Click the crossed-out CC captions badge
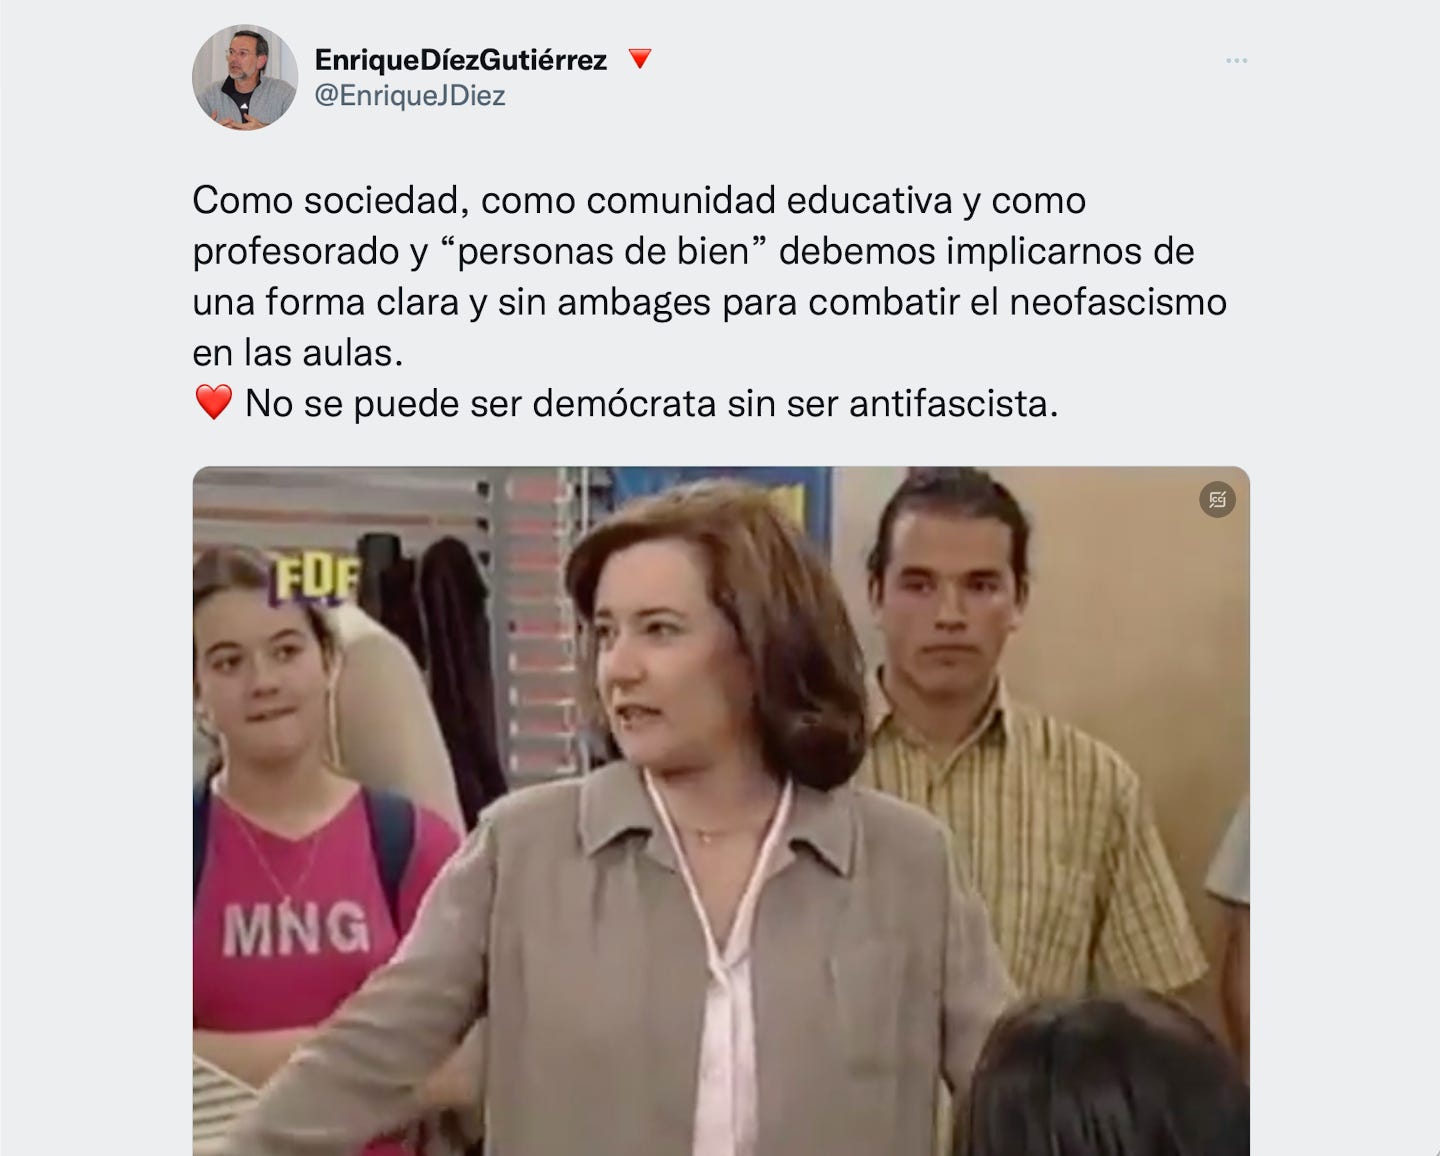This screenshot has height=1156, width=1440. 1217,499
